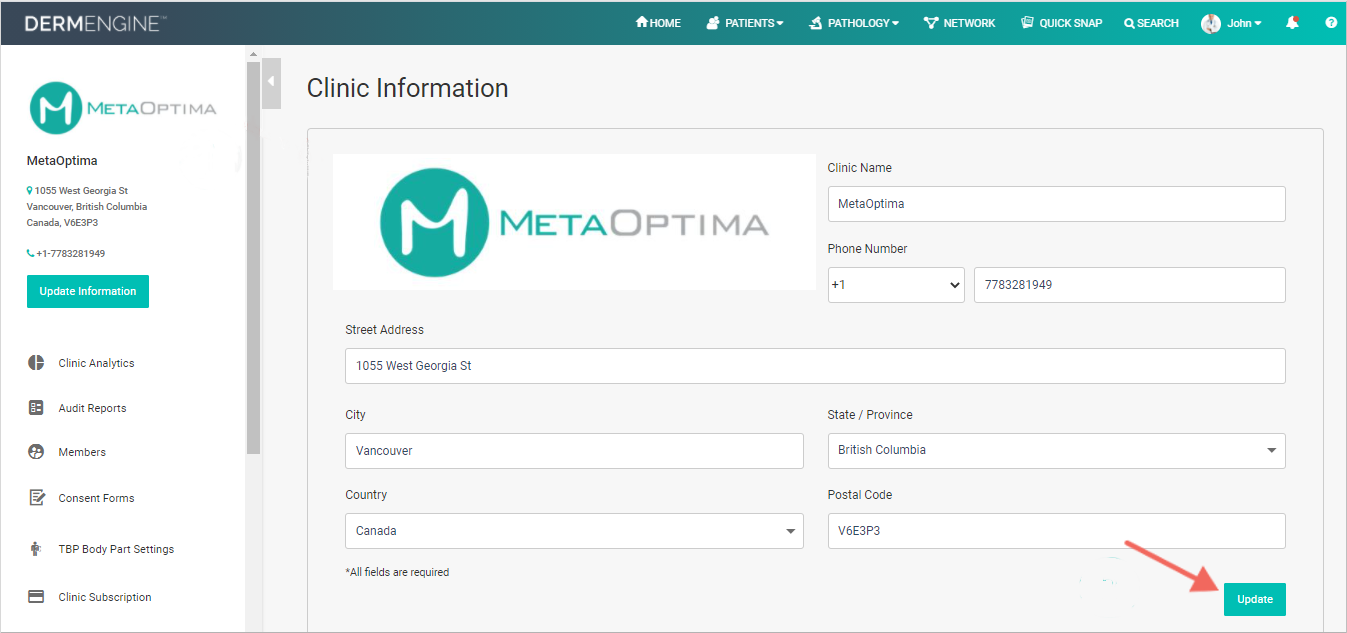Click the Street Address input field
This screenshot has height=633, width=1347.
click(x=815, y=366)
